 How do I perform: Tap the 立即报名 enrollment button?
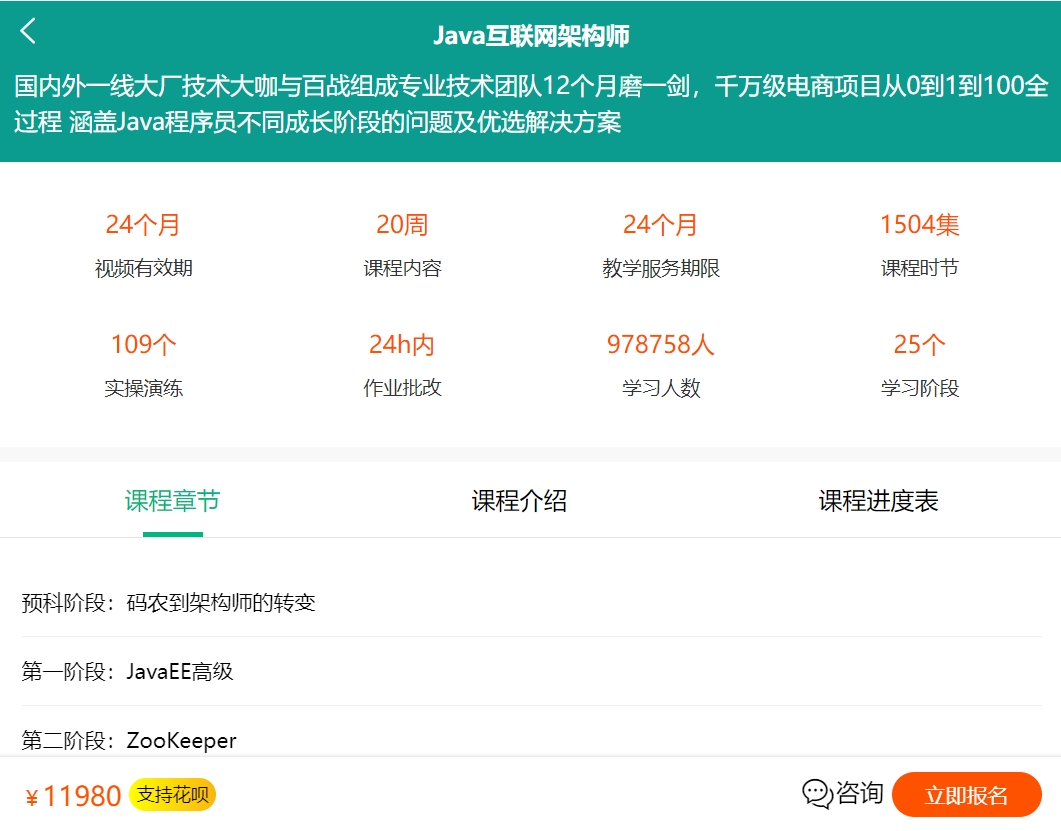964,793
